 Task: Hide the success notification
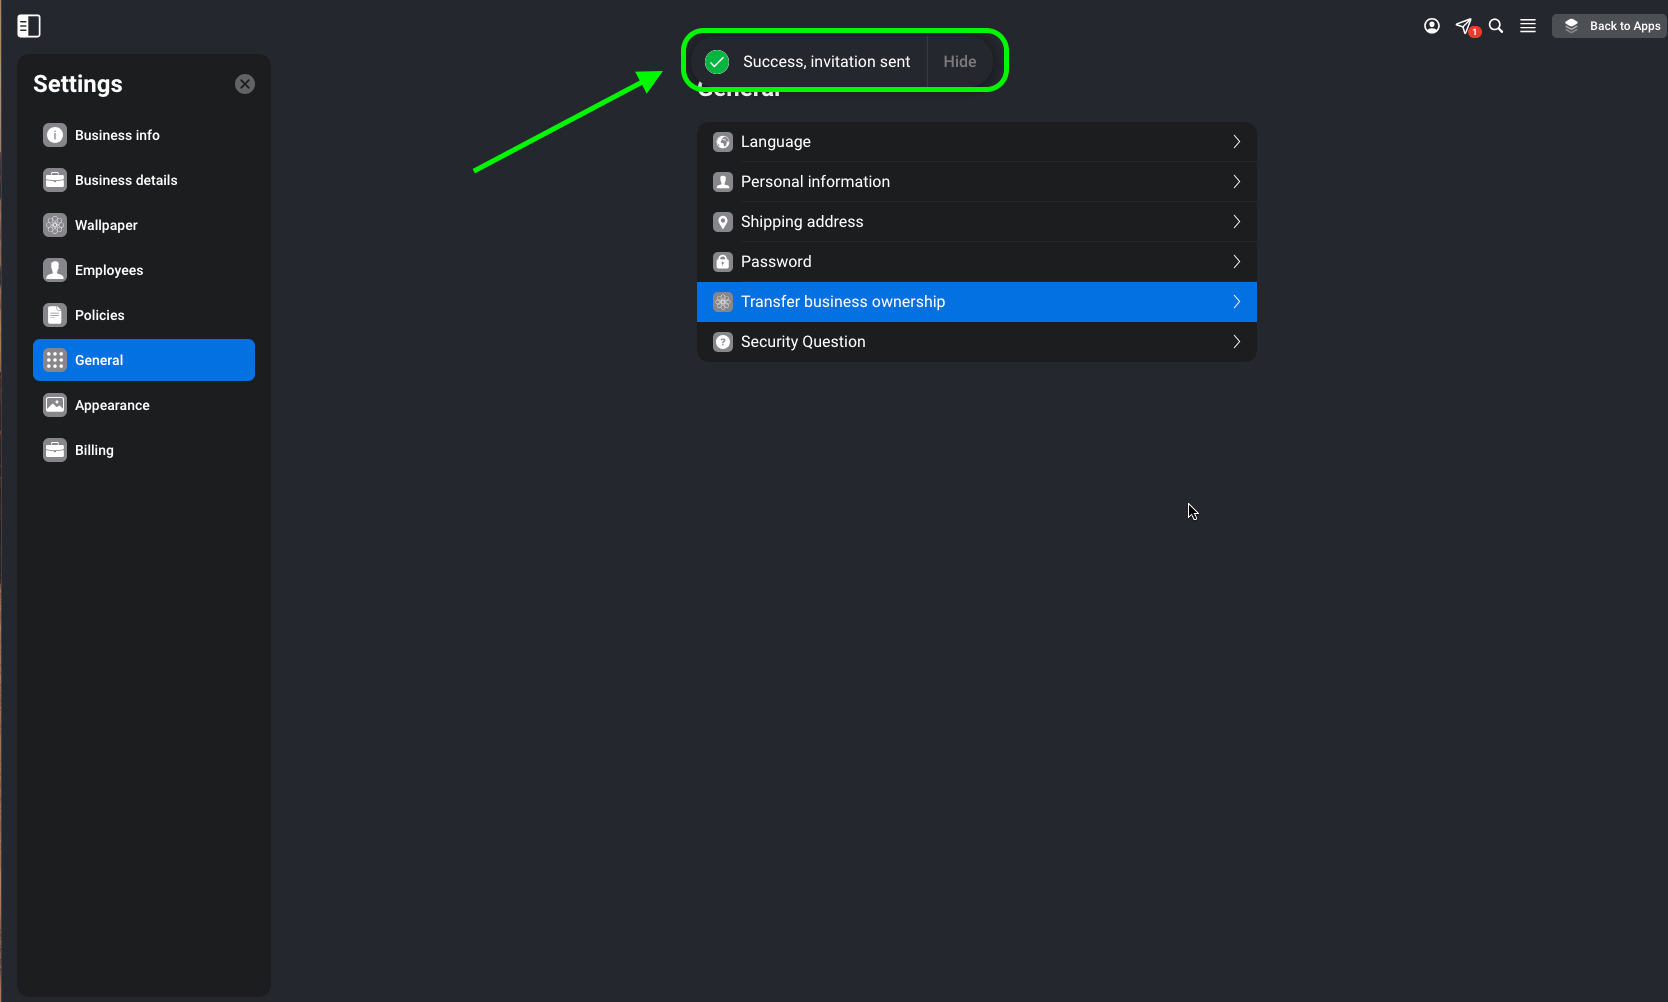(960, 61)
